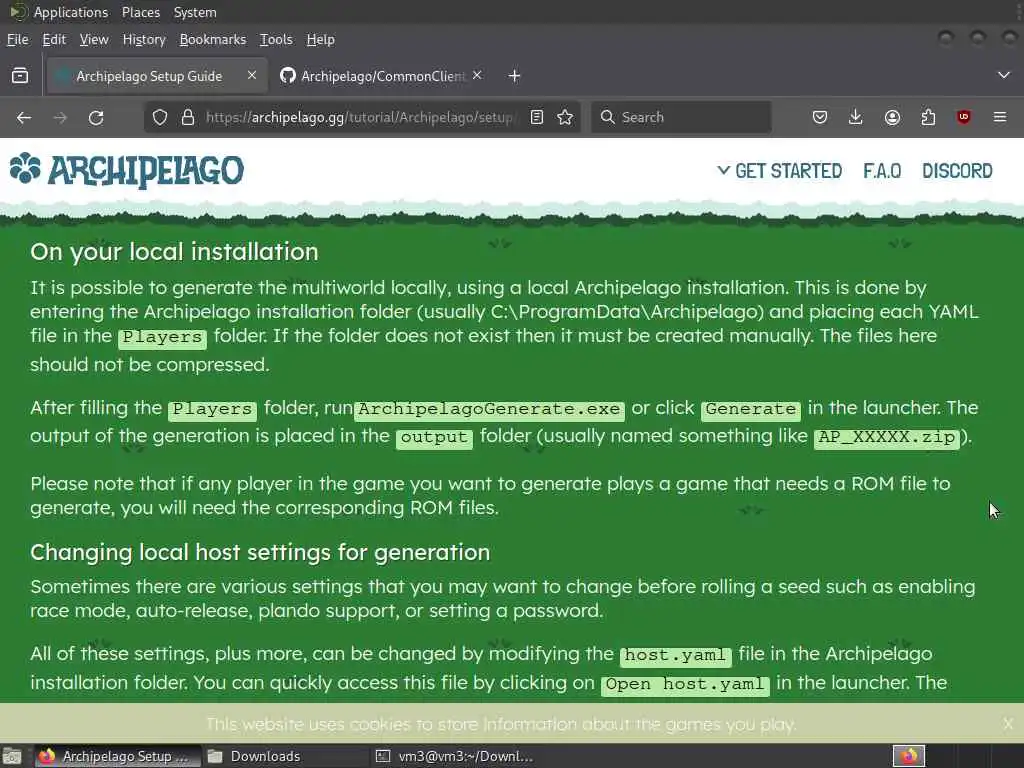Screen dimensions: 1024x768
Task: Open the tracking protection shield icon
Action: coord(160,118)
